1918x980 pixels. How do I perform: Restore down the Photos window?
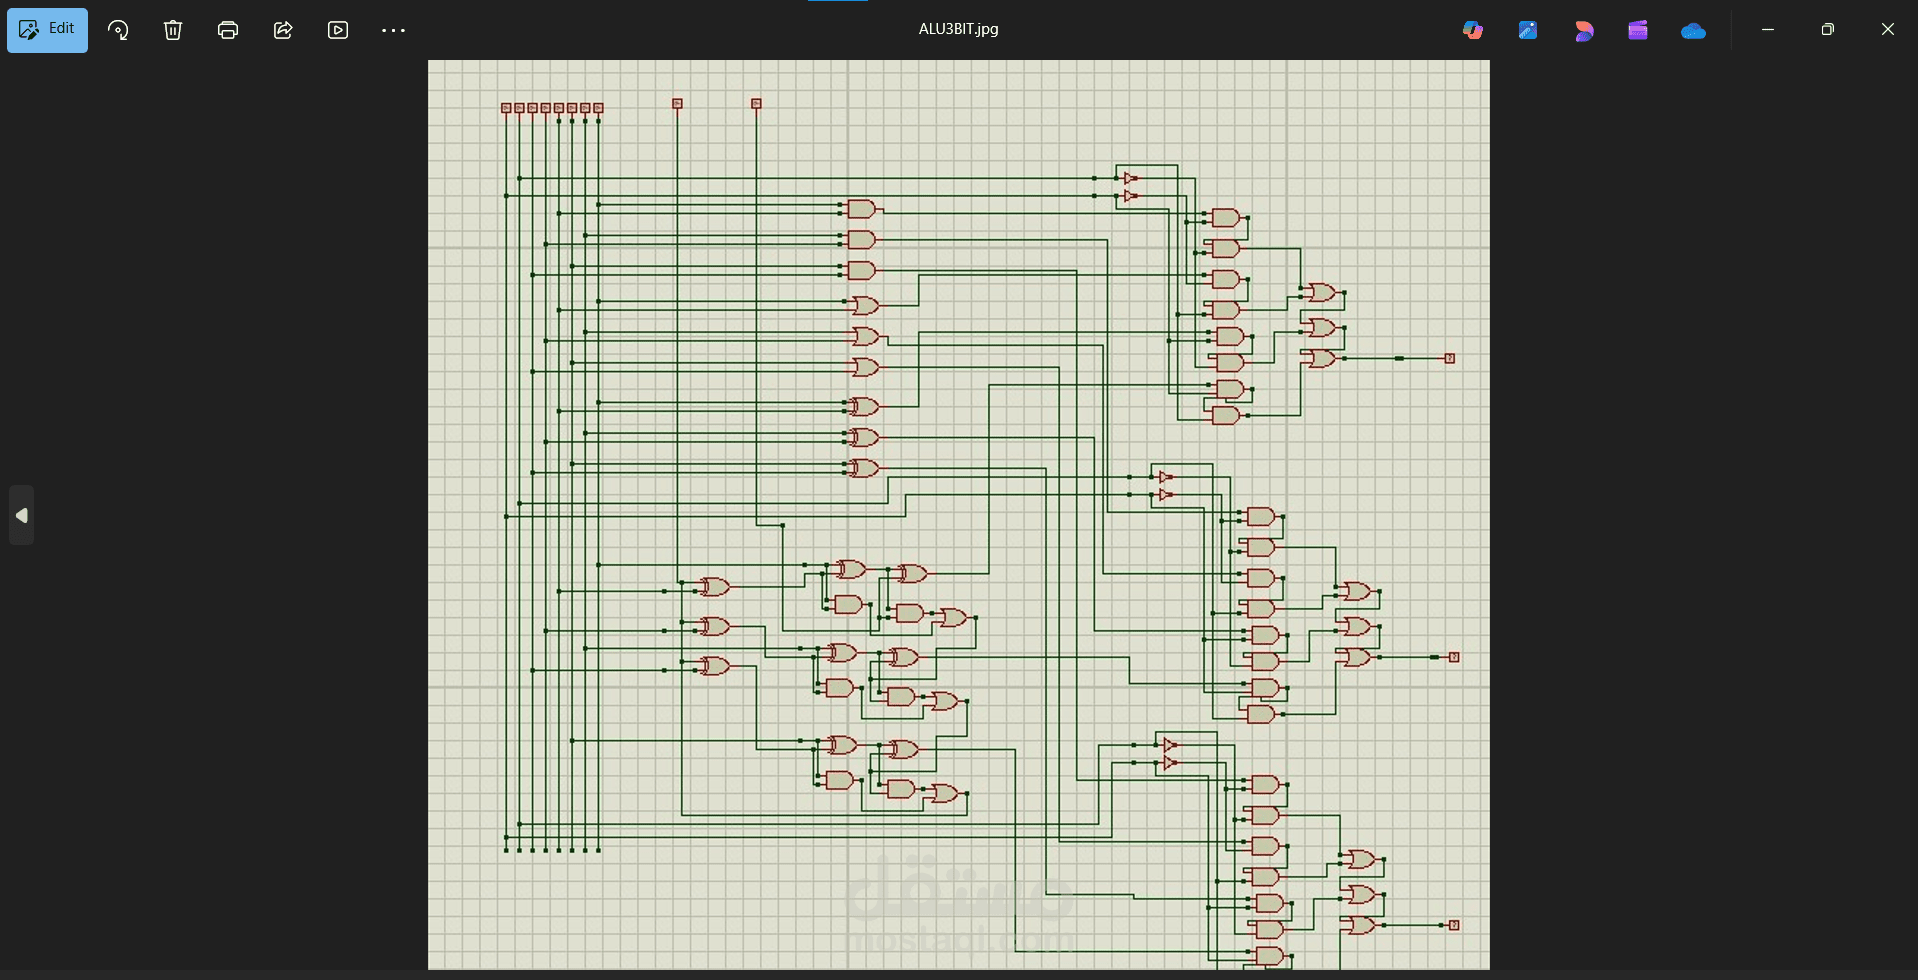1828,29
